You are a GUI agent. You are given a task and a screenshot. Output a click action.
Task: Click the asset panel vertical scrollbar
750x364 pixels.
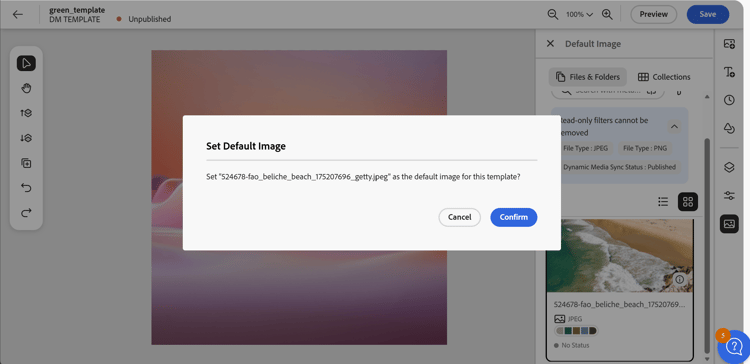coord(707,245)
